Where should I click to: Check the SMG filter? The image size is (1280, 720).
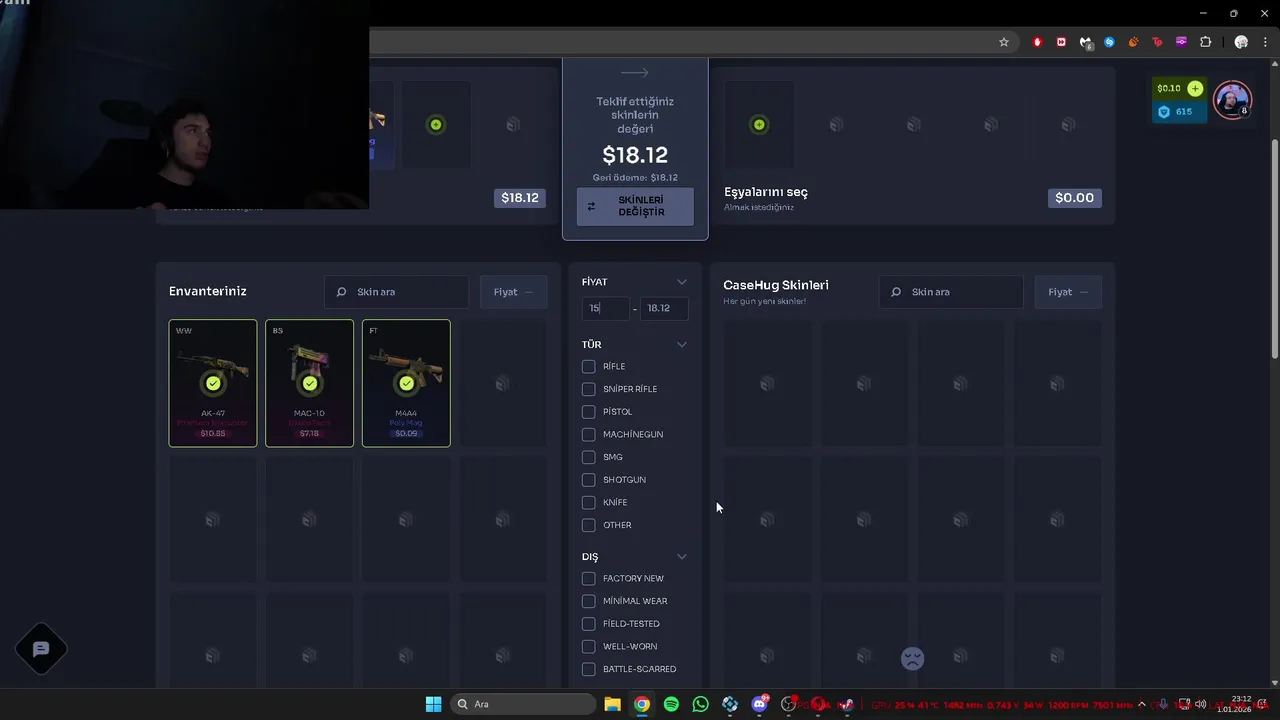pyautogui.click(x=588, y=457)
